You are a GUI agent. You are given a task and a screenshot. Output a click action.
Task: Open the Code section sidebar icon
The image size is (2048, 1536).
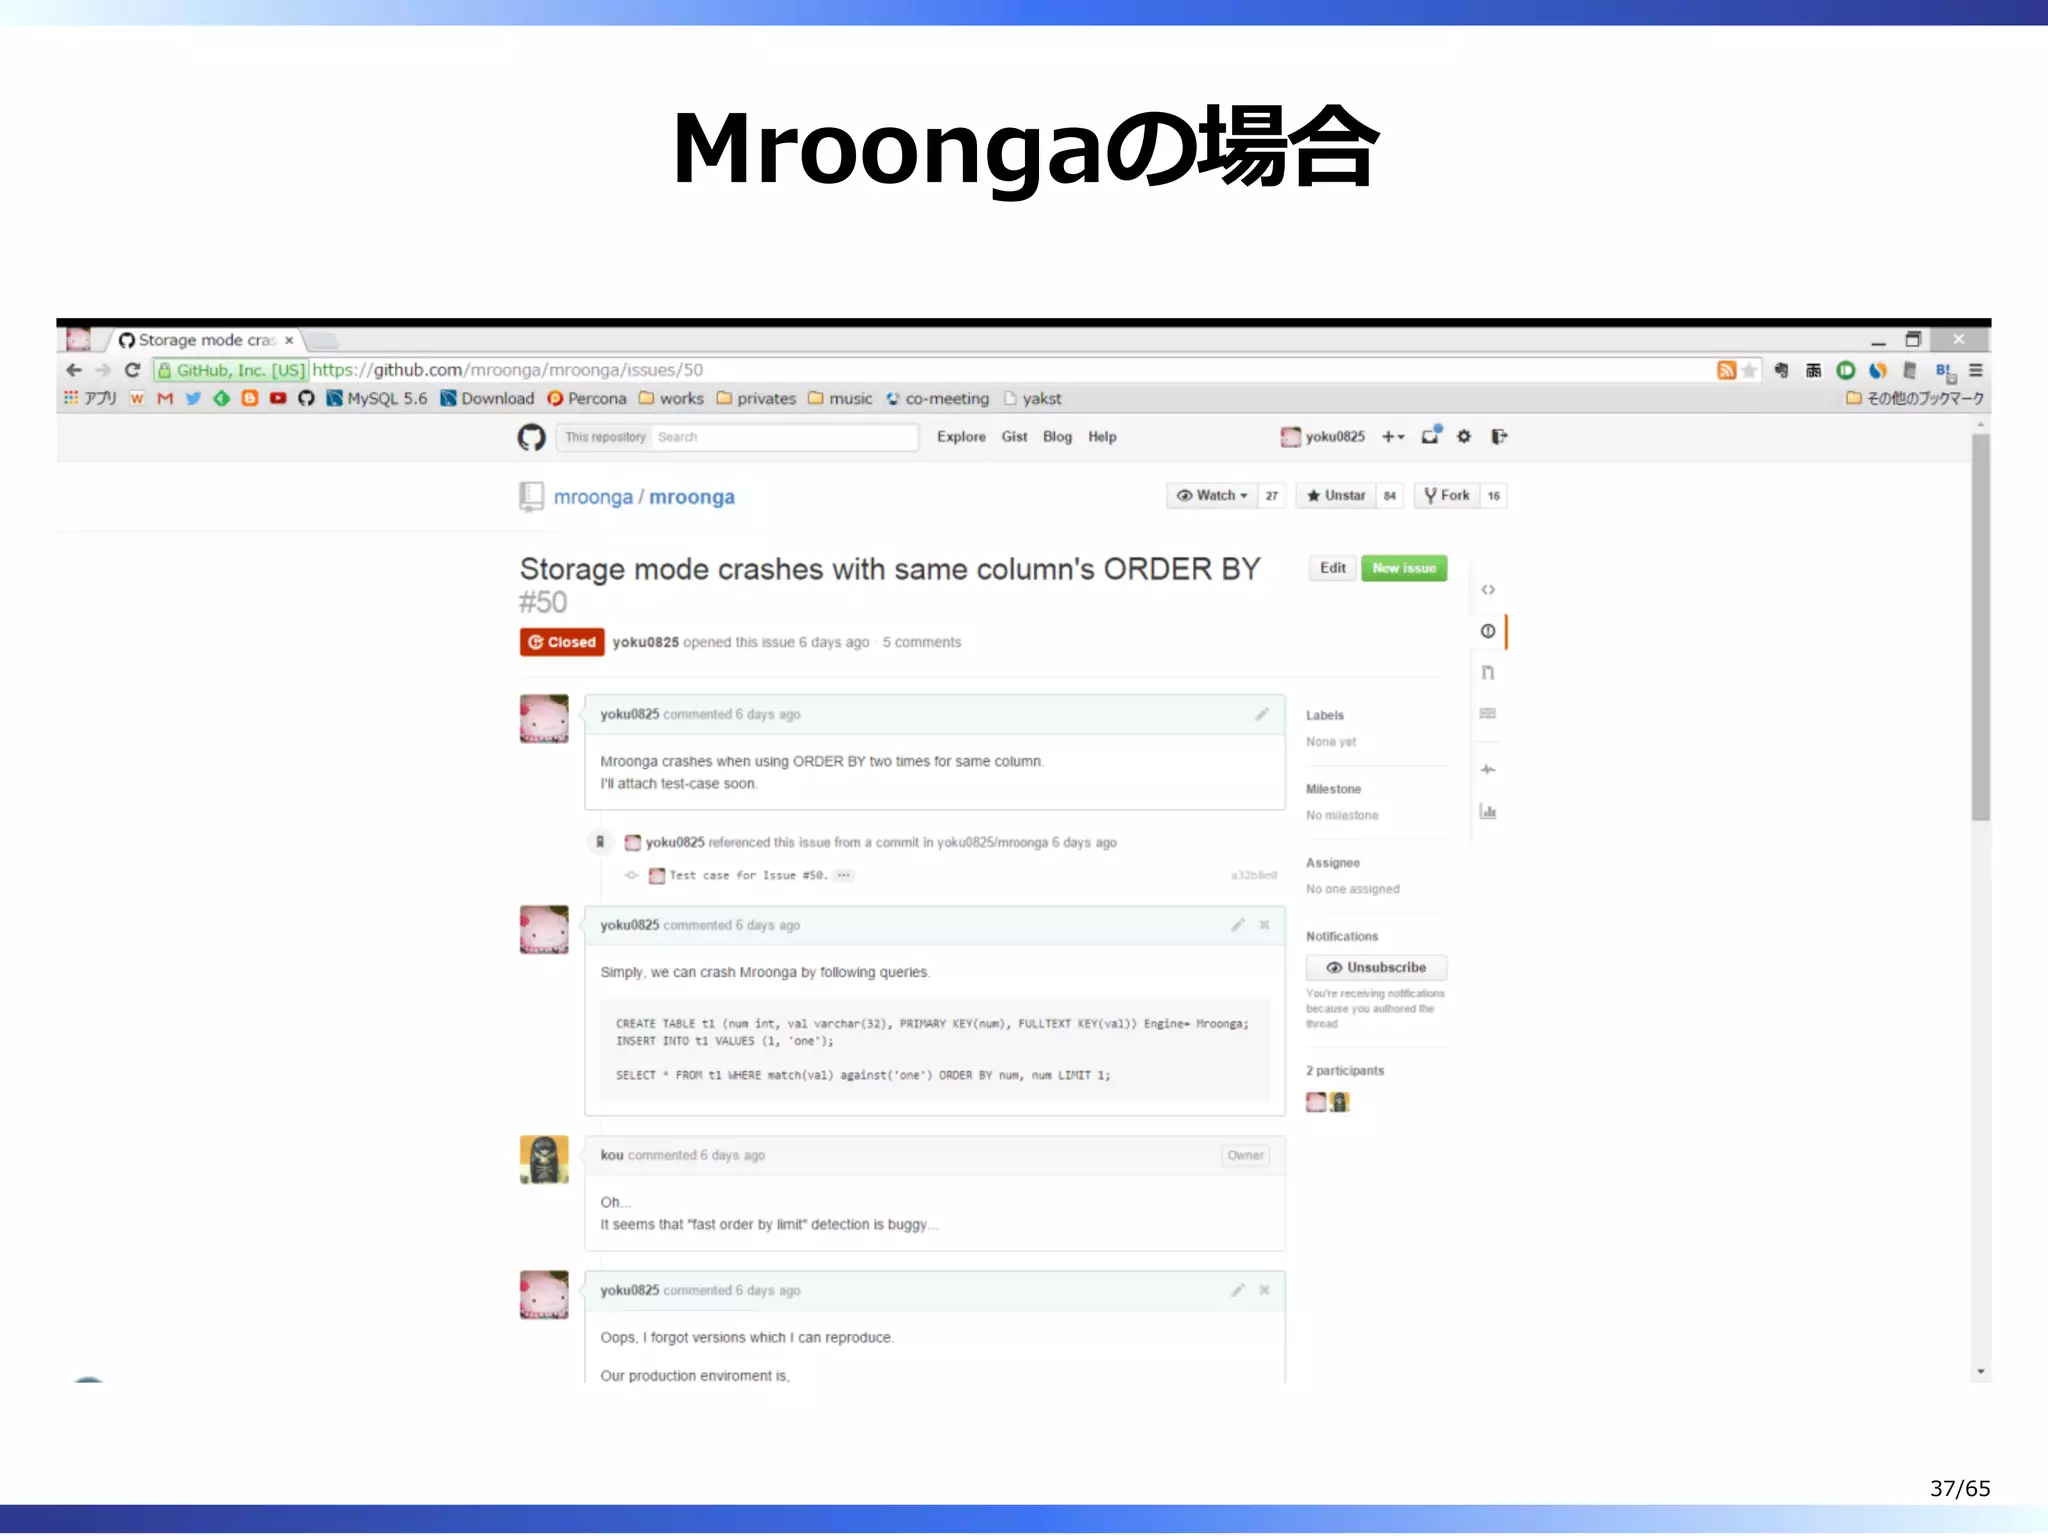pos(1488,590)
